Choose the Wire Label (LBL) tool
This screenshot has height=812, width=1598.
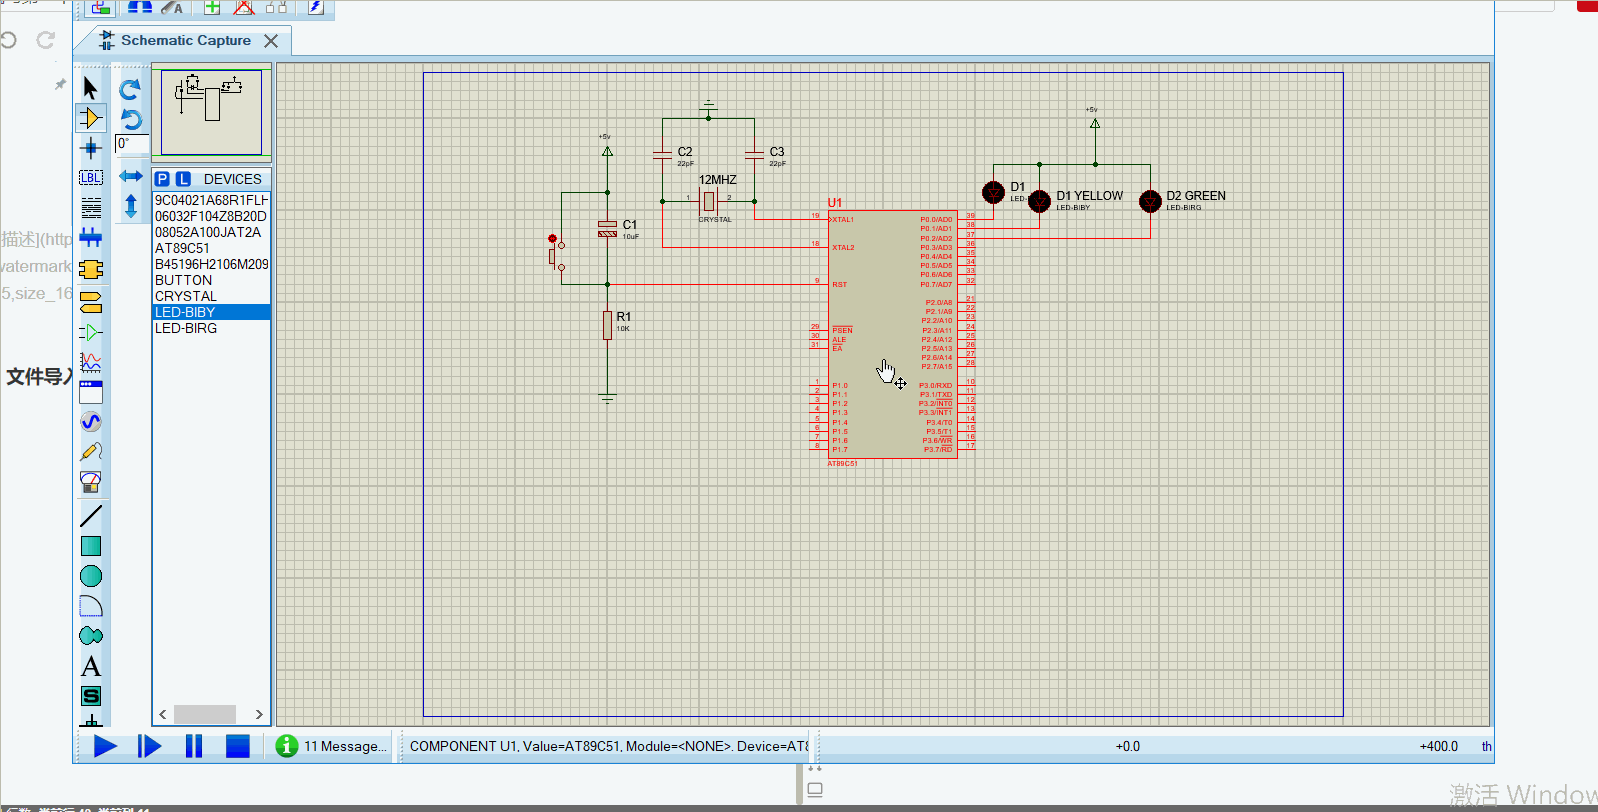(91, 177)
